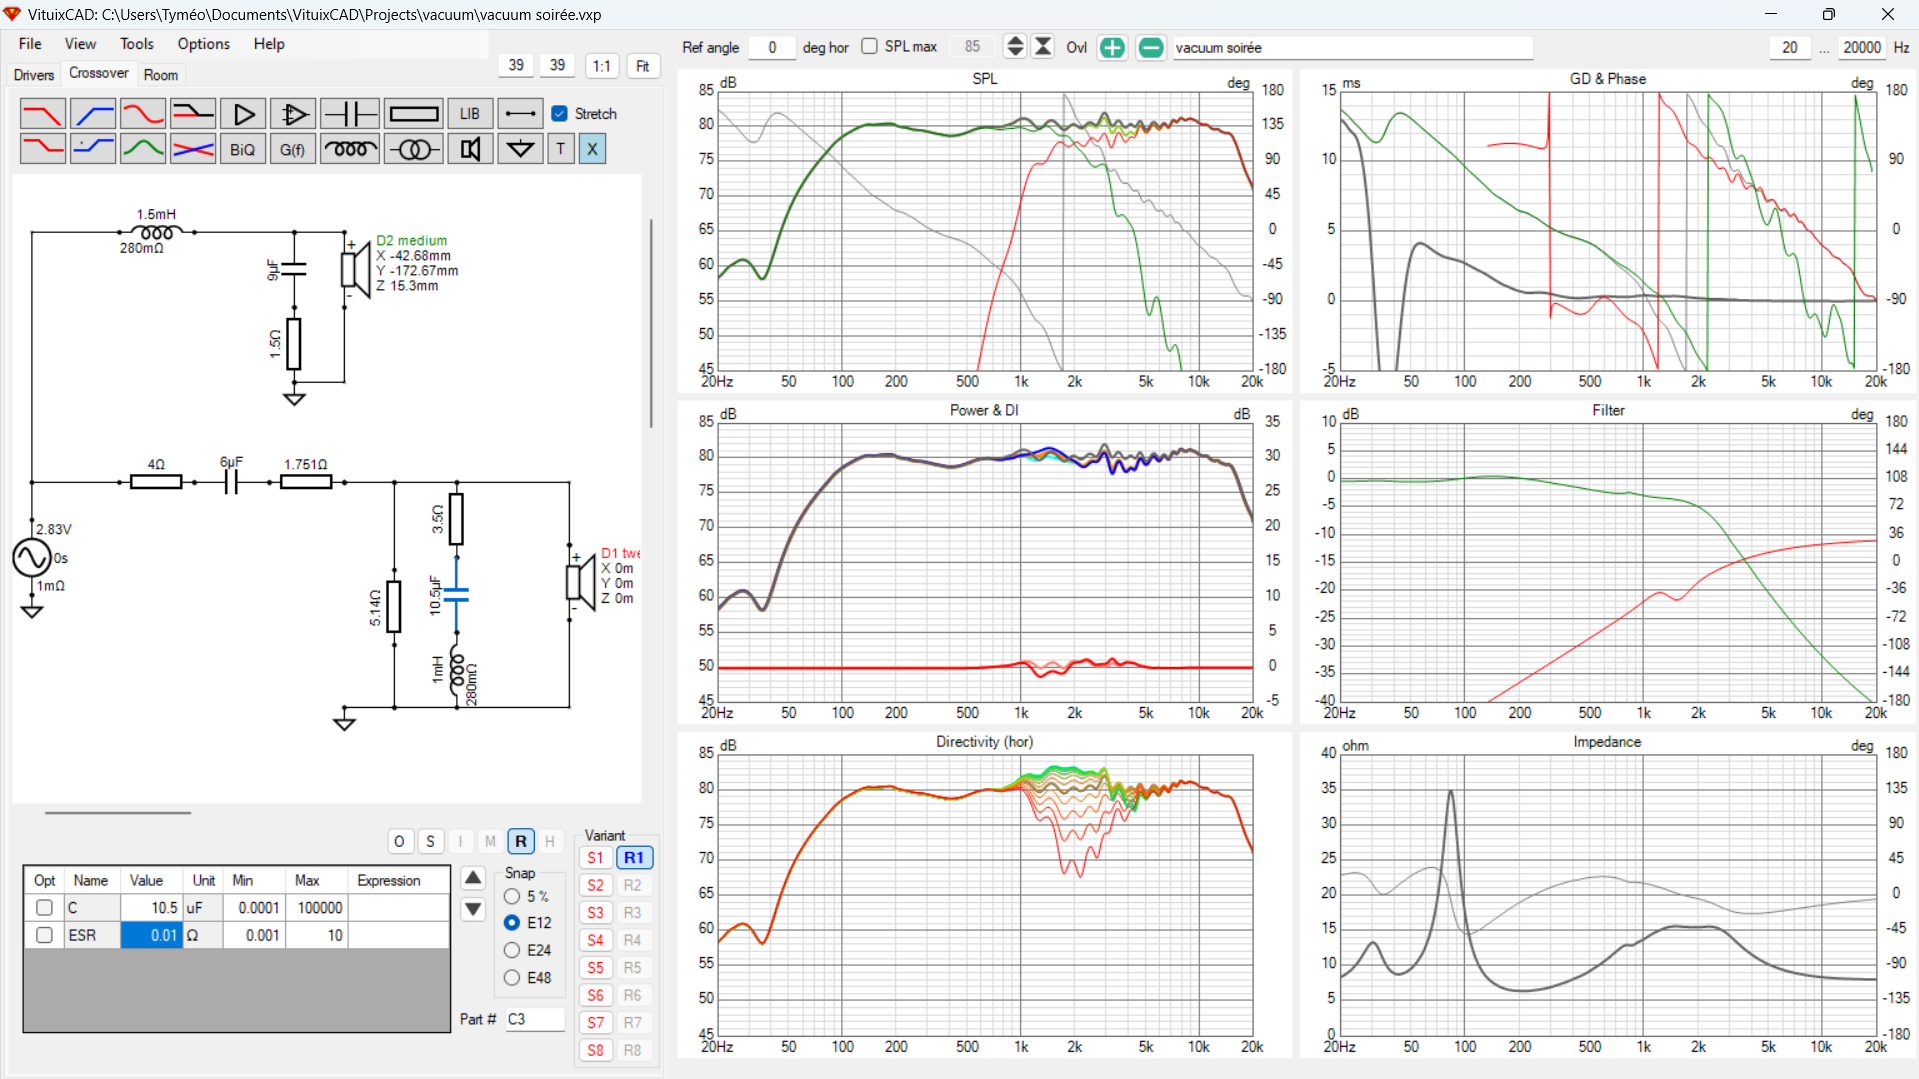The image size is (1919, 1079).
Task: Select the E24 snap option
Action: [x=512, y=950]
